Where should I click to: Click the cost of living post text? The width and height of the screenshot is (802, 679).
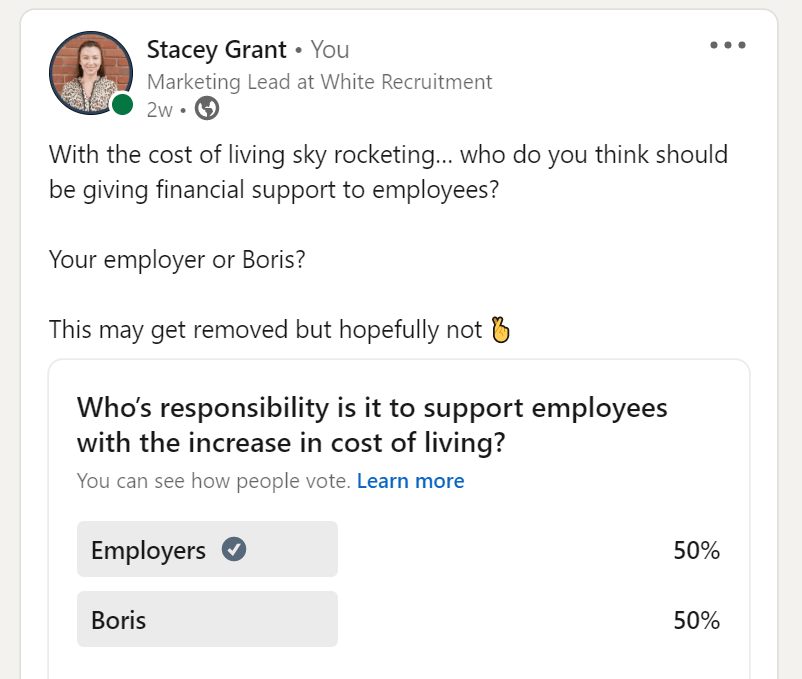coord(388,172)
